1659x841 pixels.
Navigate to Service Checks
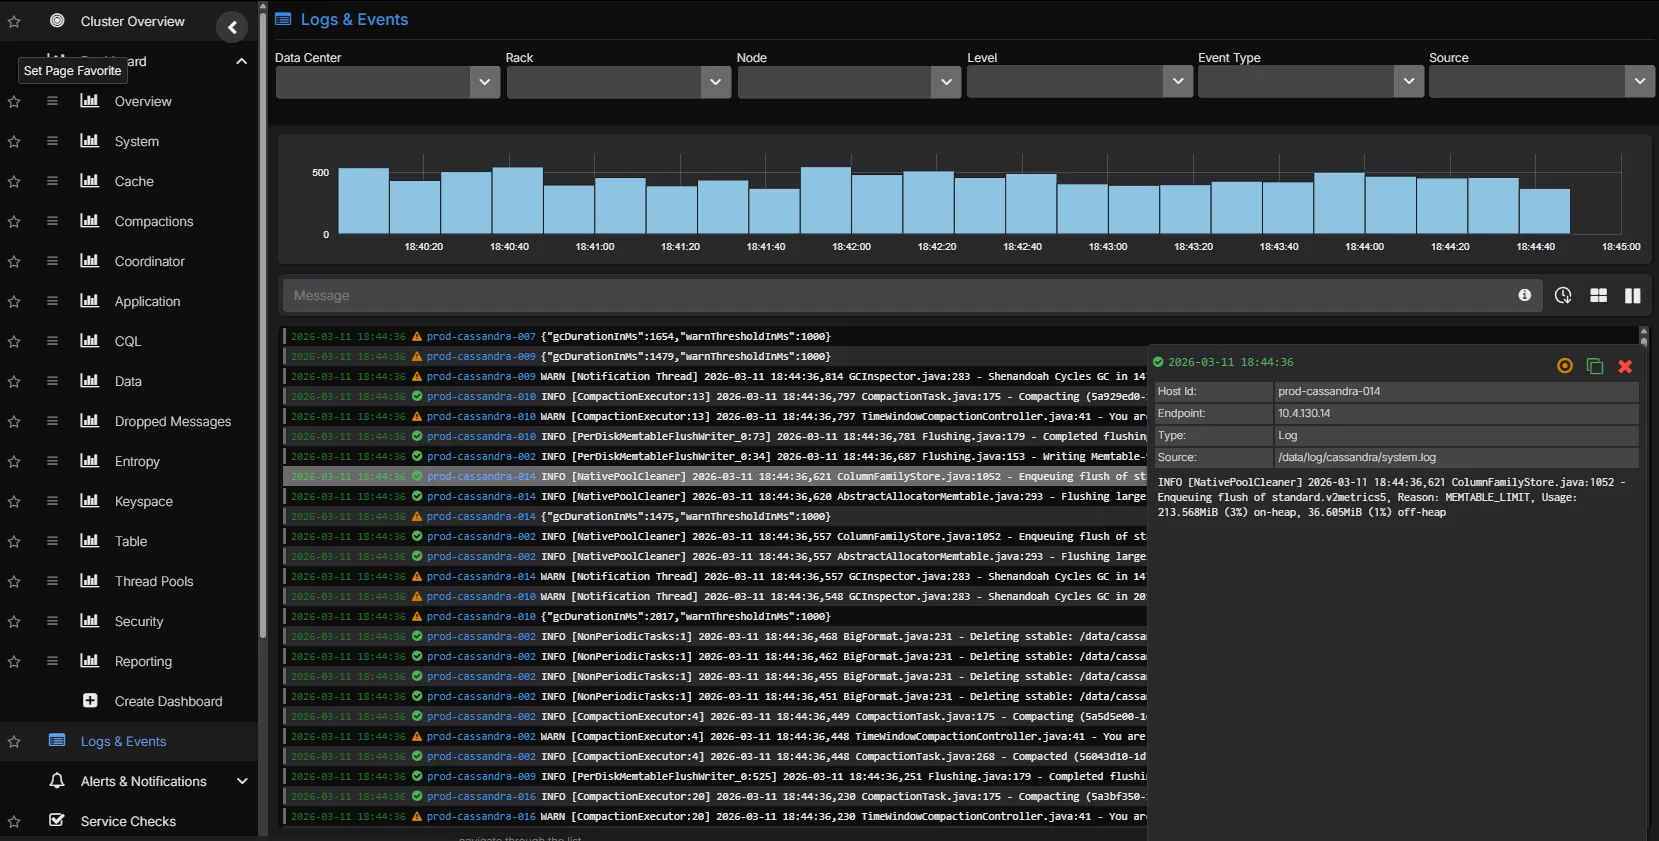coord(128,821)
